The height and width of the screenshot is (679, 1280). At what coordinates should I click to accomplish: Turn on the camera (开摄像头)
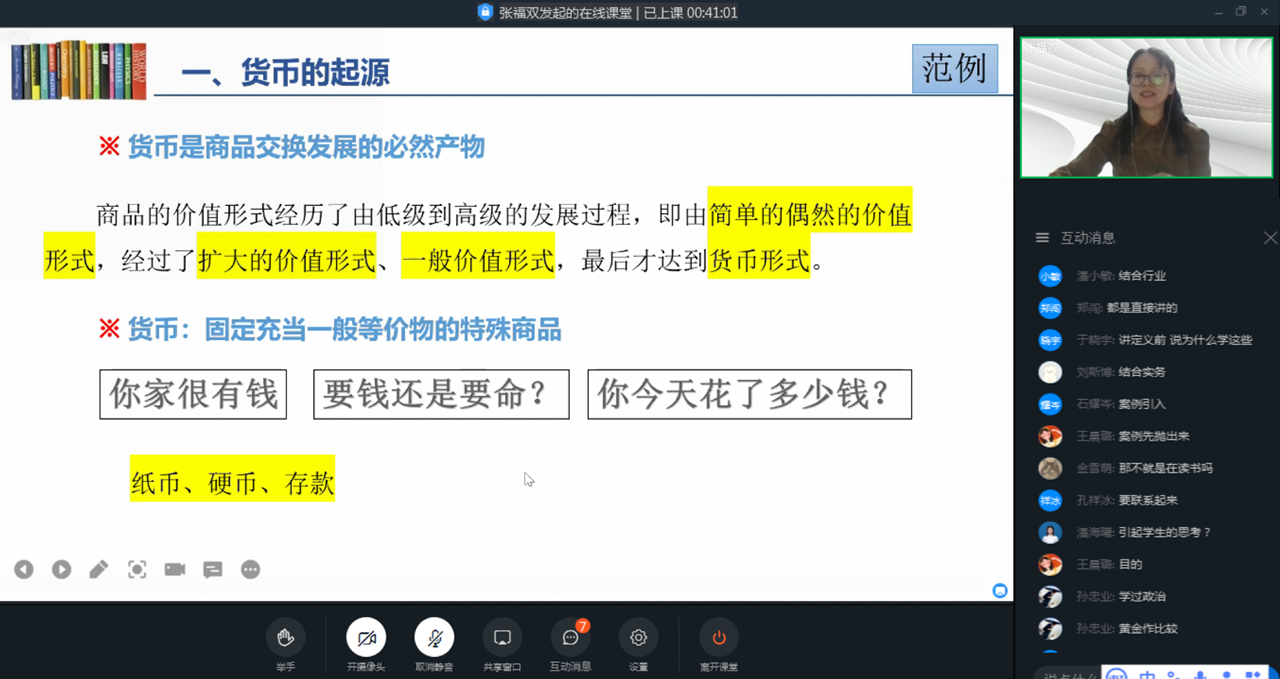366,638
